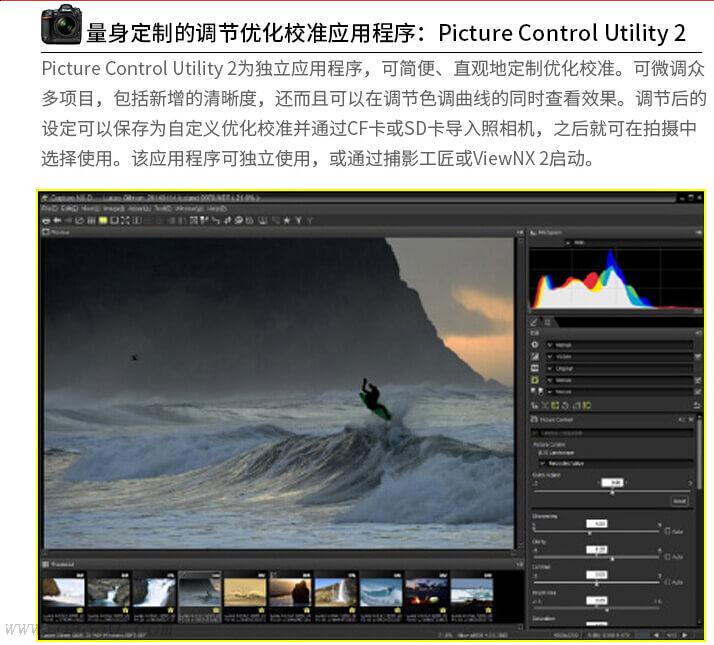Click the star rating toolbar icon
Image resolution: width=714 pixels, height=645 pixels.
(x=286, y=220)
